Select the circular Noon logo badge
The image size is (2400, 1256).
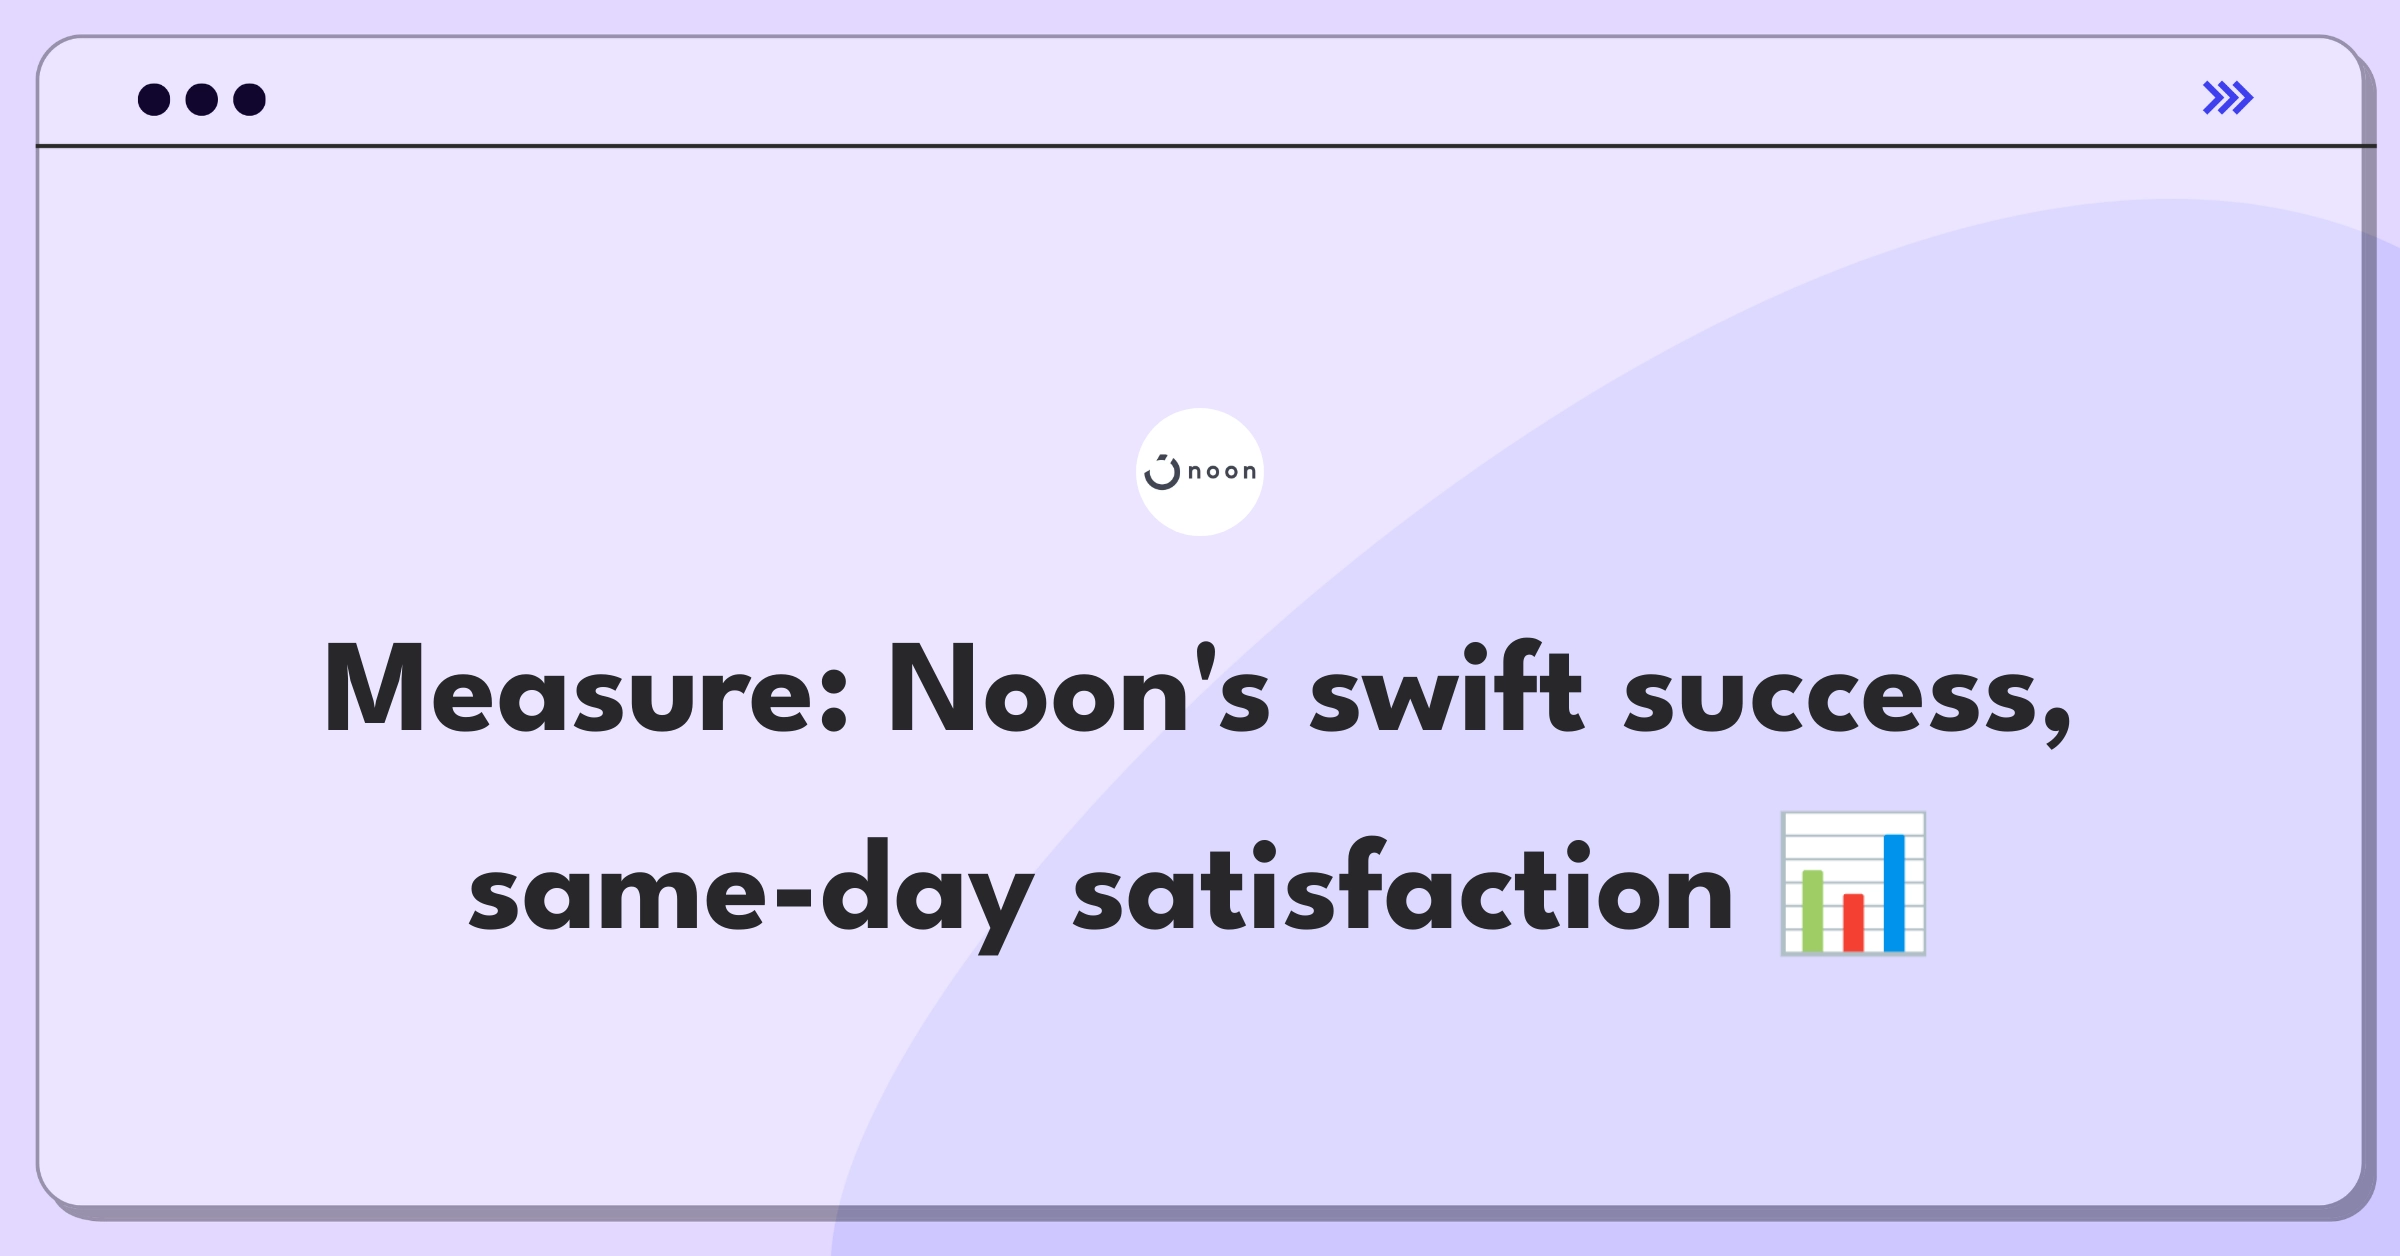click(1200, 472)
